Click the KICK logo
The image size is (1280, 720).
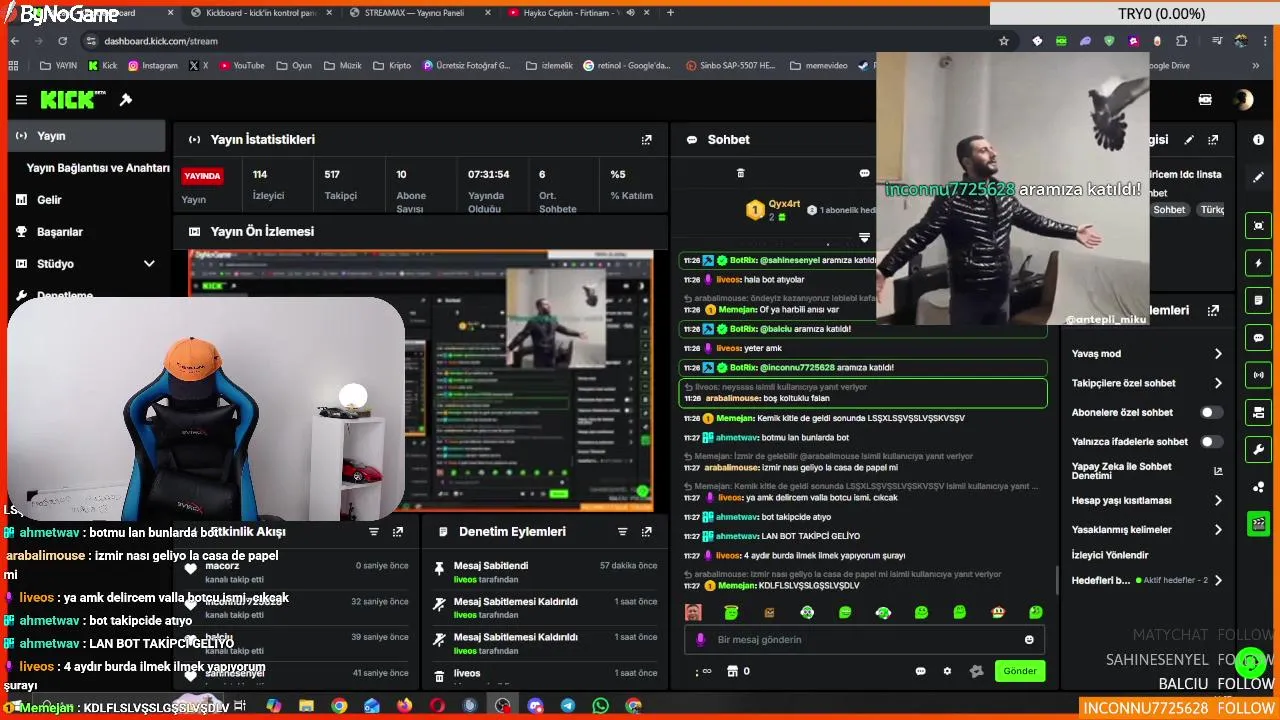[73, 99]
